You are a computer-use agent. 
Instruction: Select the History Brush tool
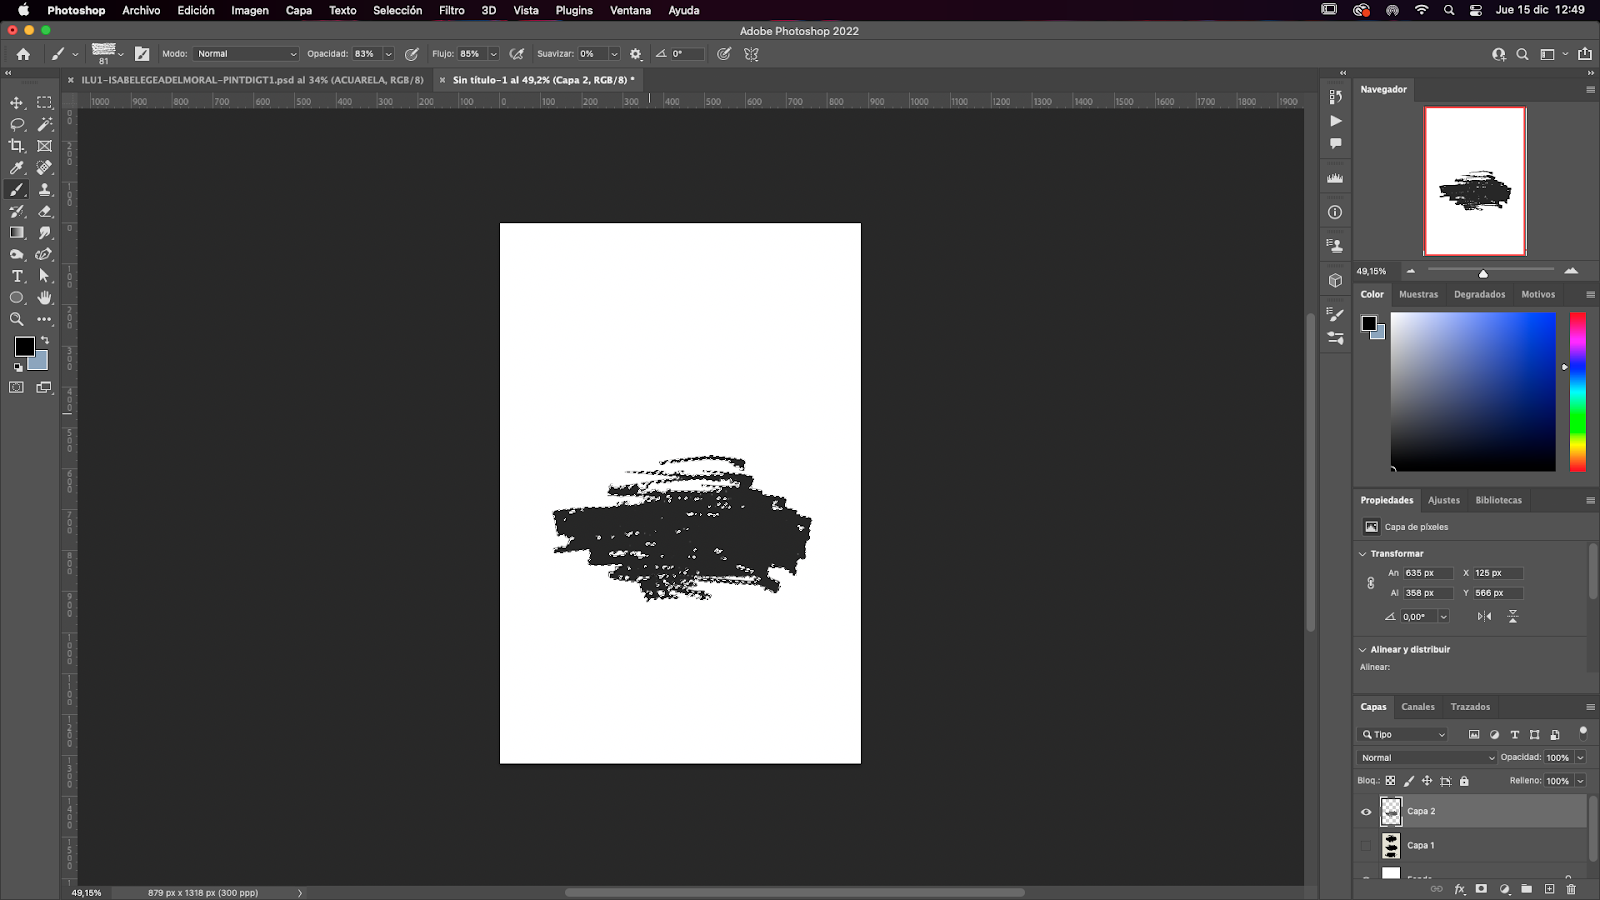click(17, 211)
